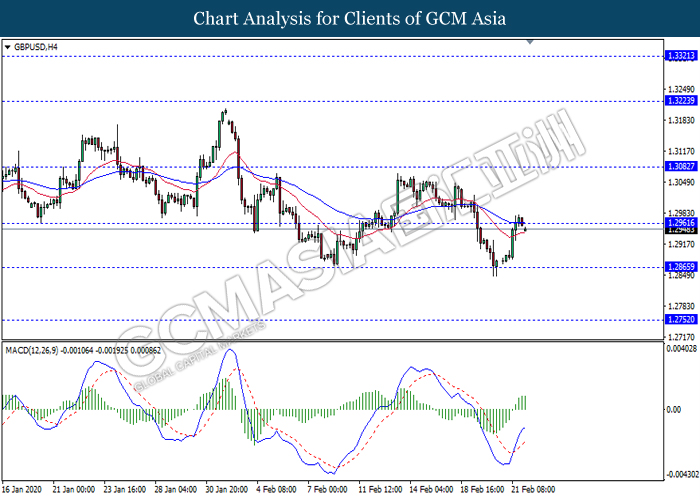This screenshot has width=700, height=500.
Task: Click the 11 Feb 12:00 time label
Action: 380,490
